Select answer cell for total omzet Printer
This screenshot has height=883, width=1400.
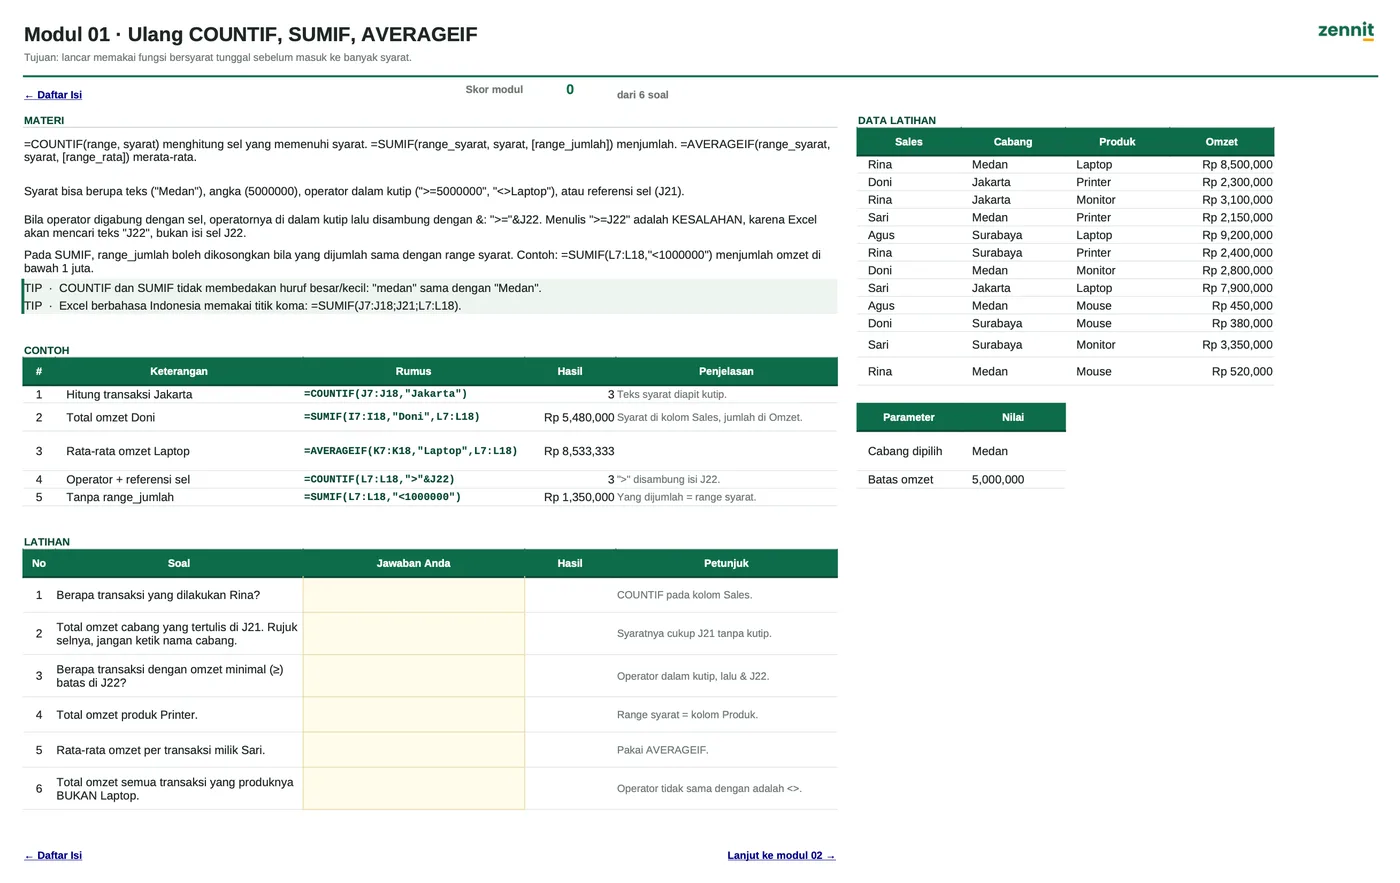pos(413,715)
